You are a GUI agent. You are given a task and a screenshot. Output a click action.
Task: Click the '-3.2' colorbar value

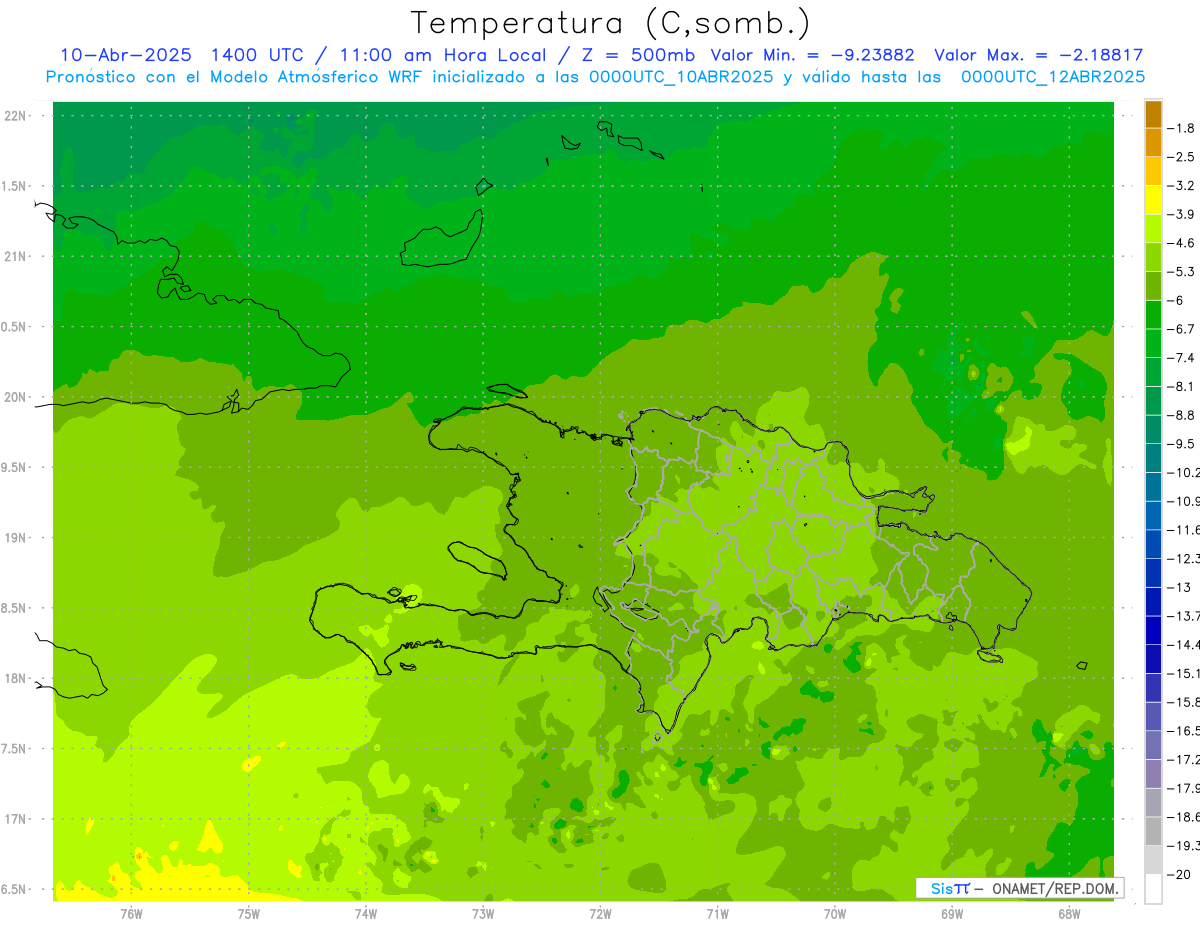click(1182, 186)
